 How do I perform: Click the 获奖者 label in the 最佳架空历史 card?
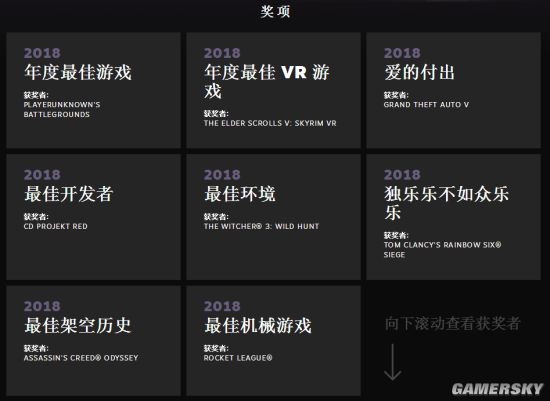point(36,348)
